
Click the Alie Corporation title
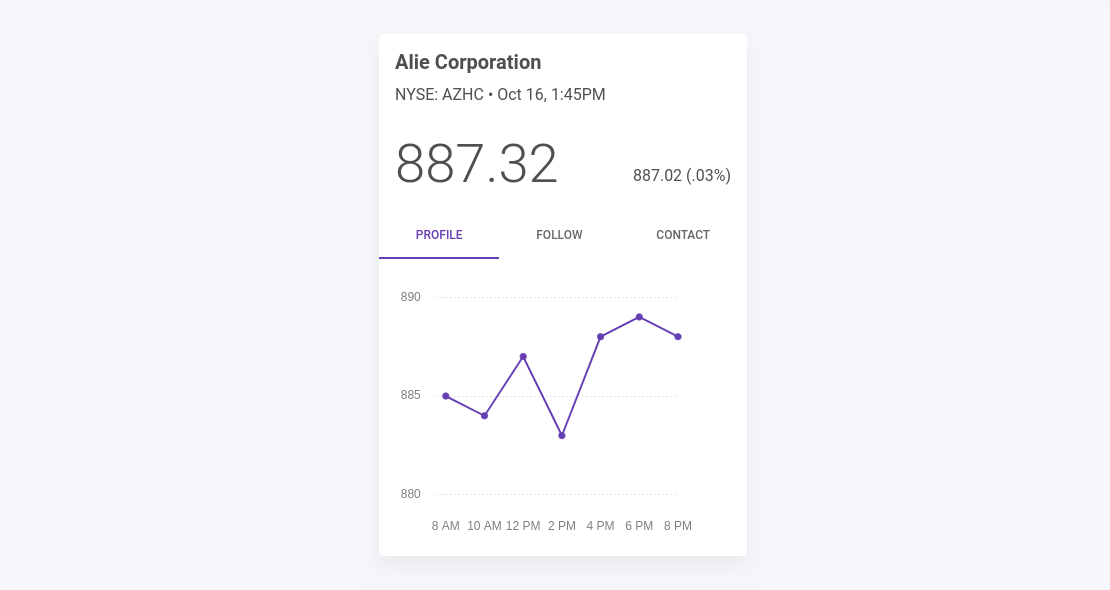(468, 62)
